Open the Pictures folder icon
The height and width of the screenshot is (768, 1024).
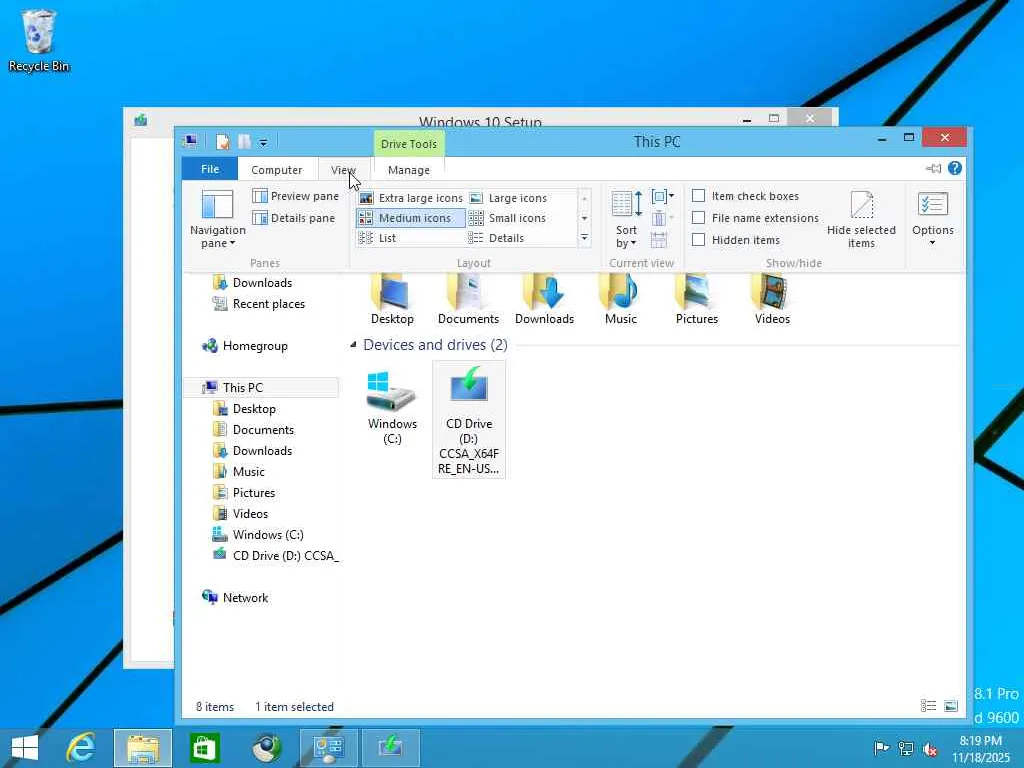(x=696, y=300)
